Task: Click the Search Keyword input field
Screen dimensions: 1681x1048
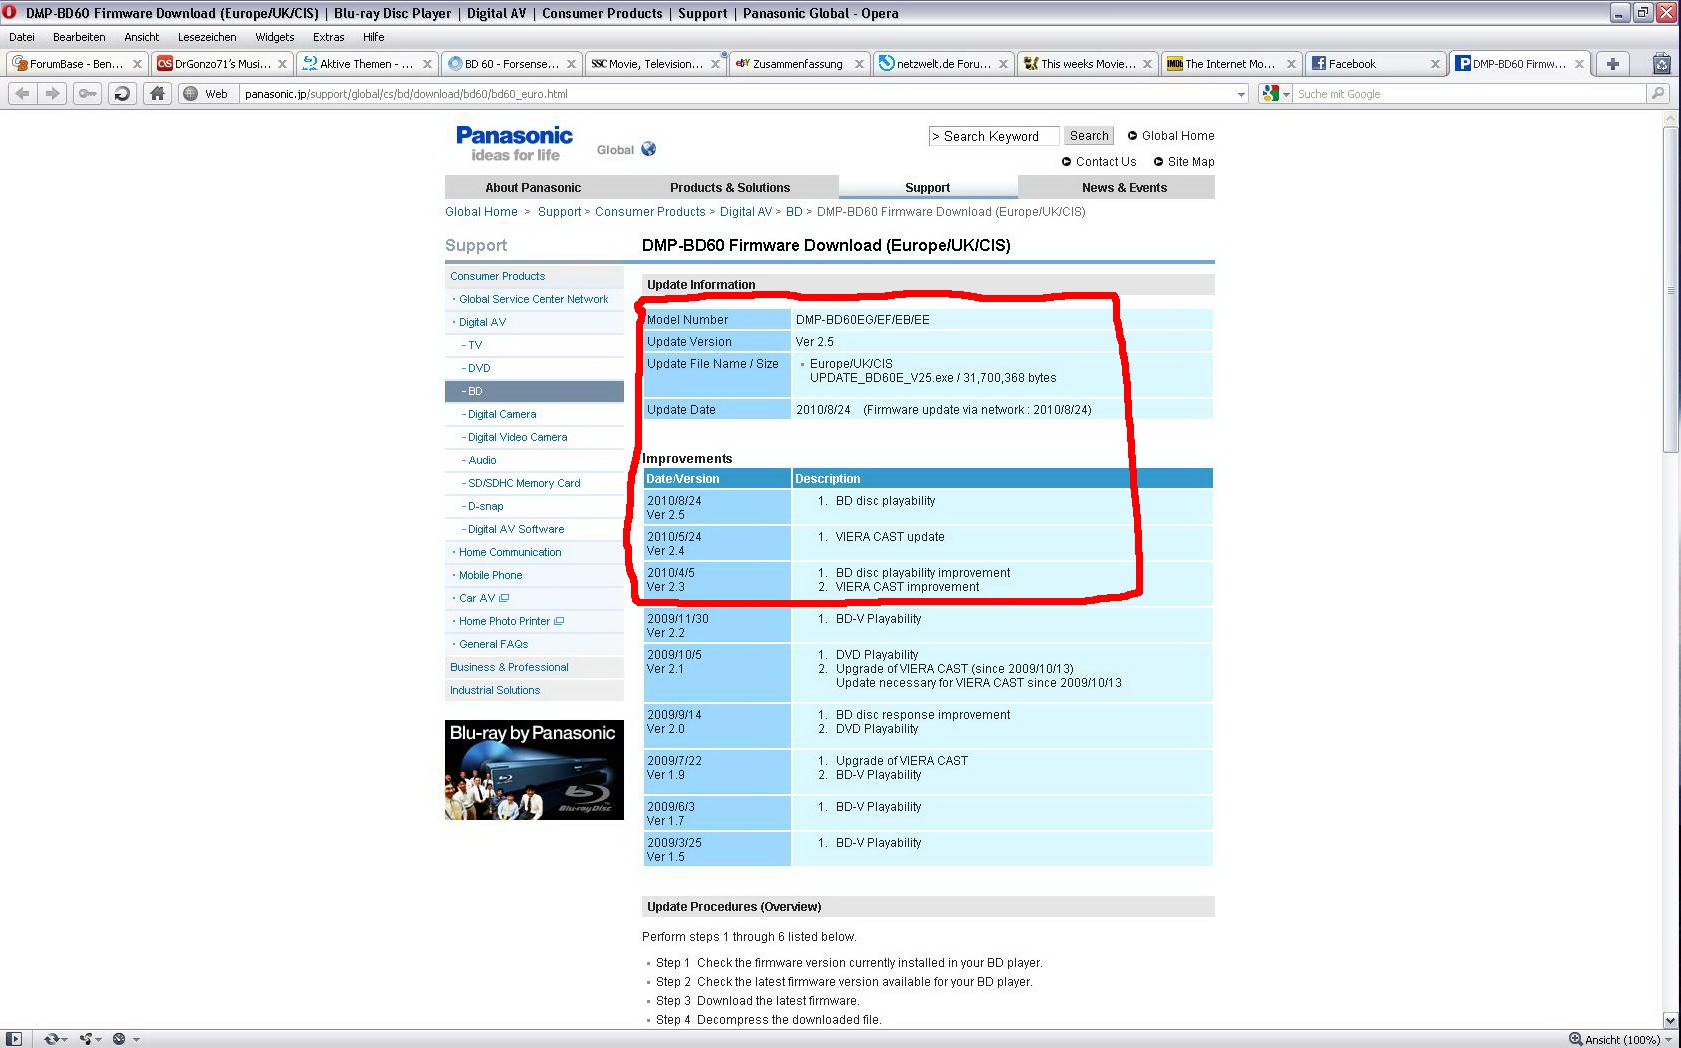Action: tap(993, 136)
